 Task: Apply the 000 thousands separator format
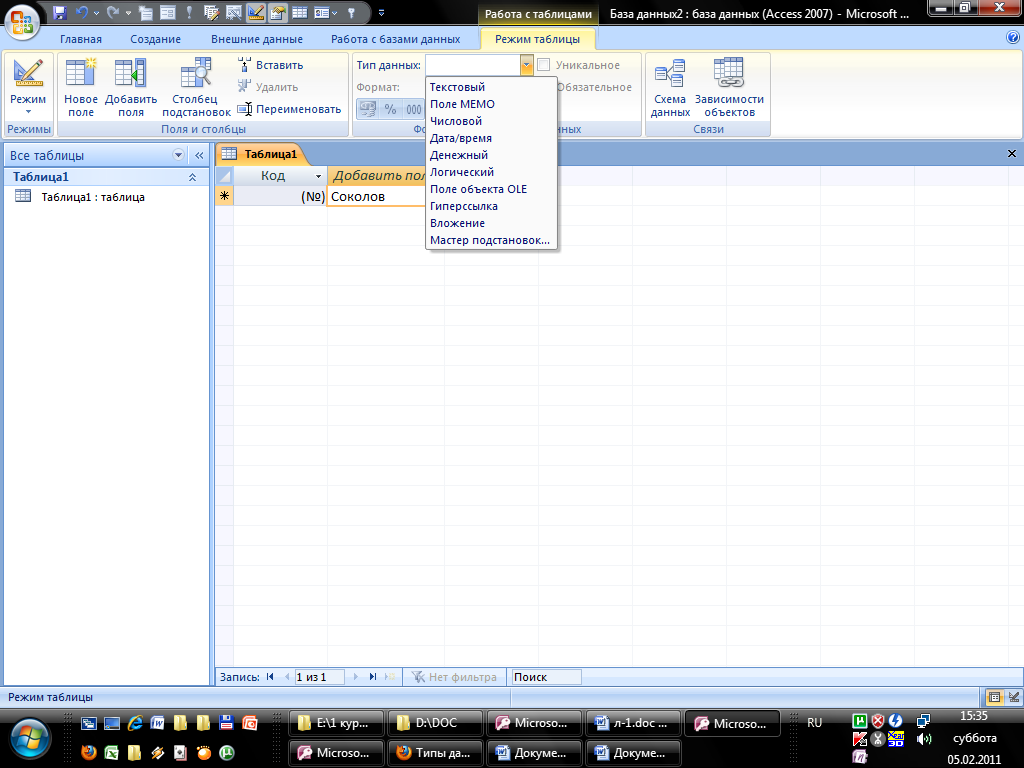click(413, 109)
